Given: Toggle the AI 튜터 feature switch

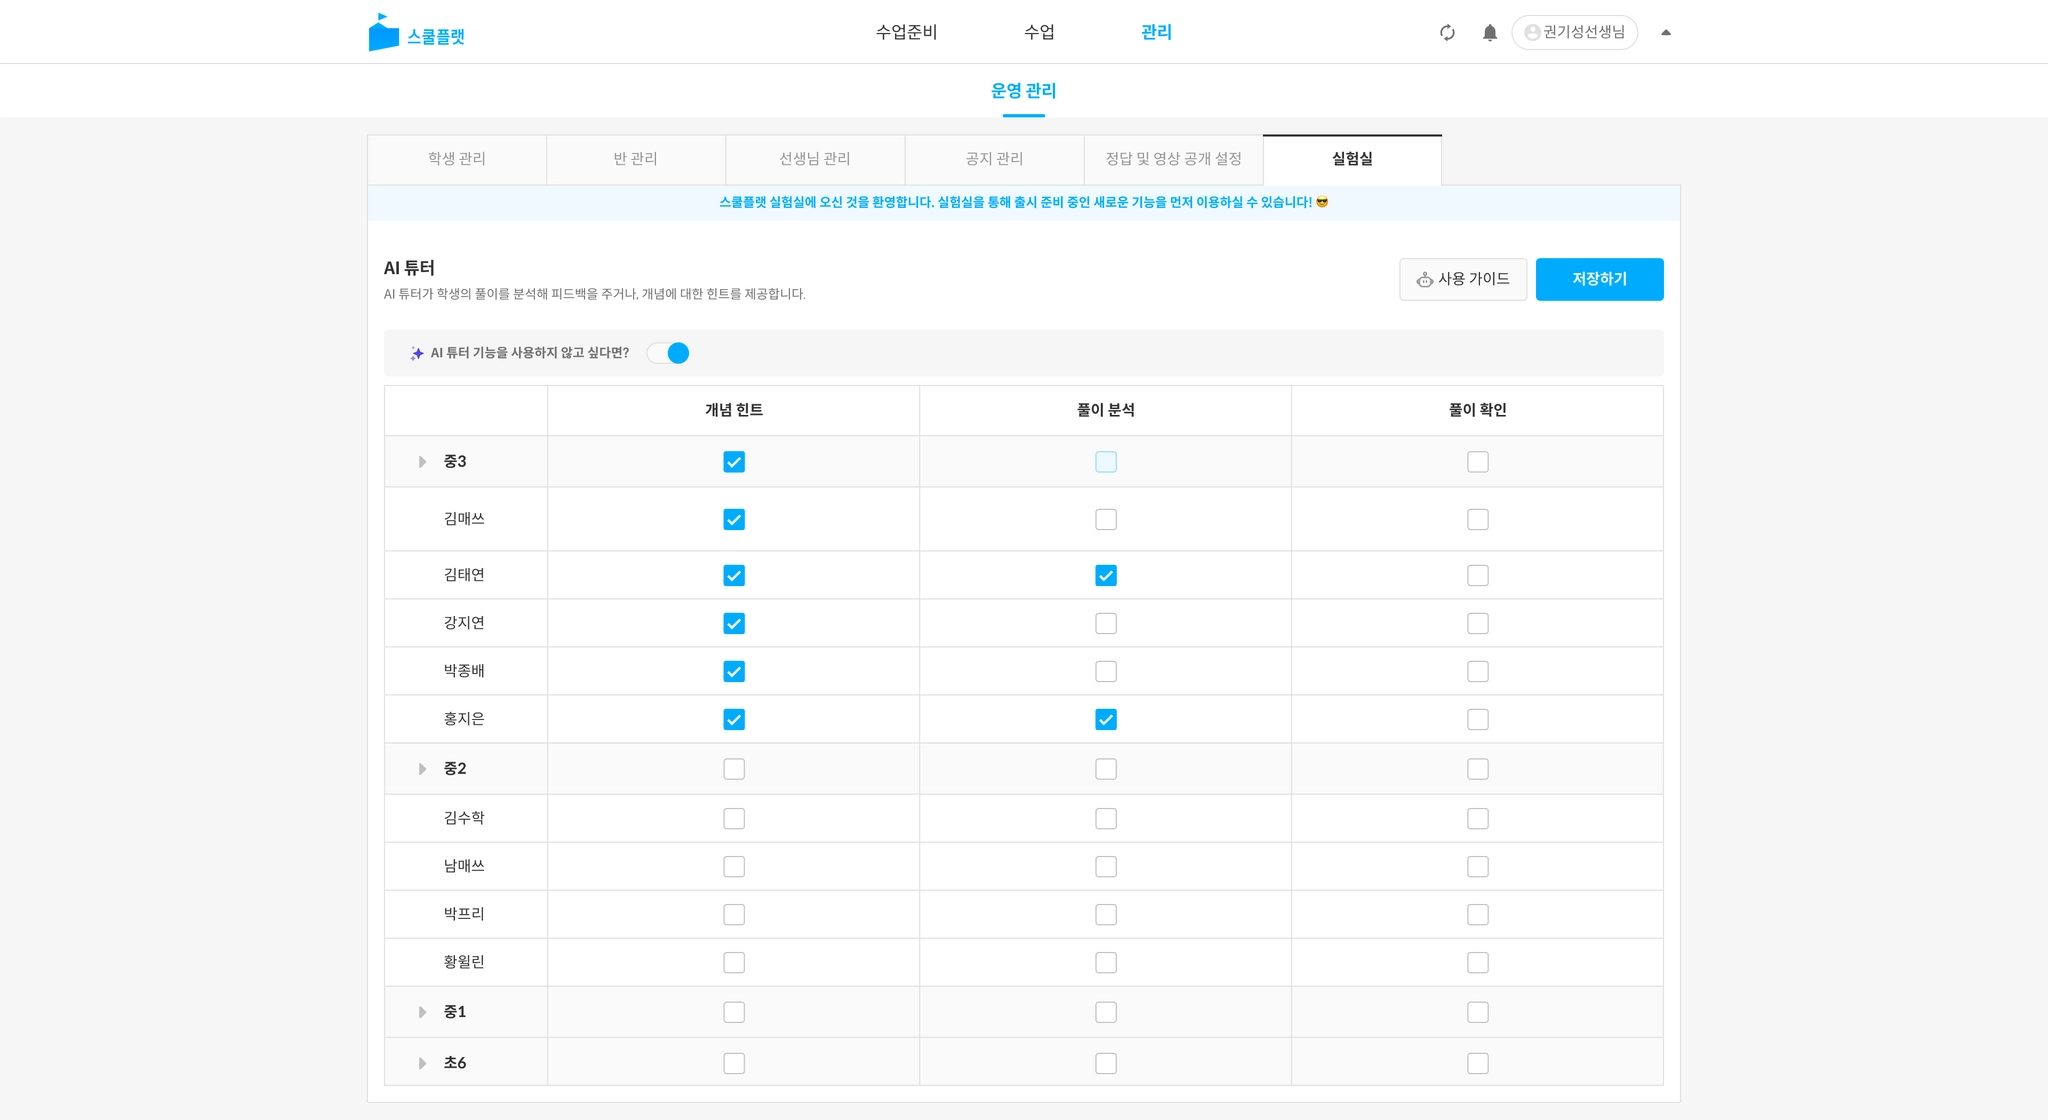Looking at the screenshot, I should click(668, 353).
